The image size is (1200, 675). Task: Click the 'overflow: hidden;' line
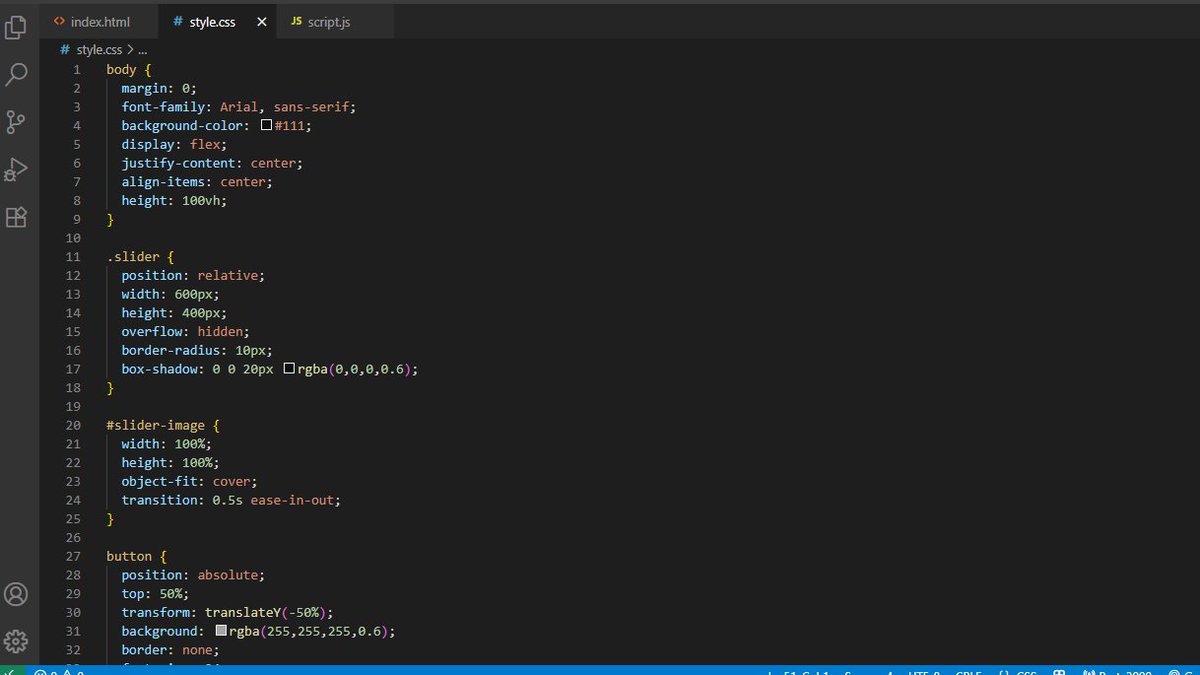tap(186, 331)
